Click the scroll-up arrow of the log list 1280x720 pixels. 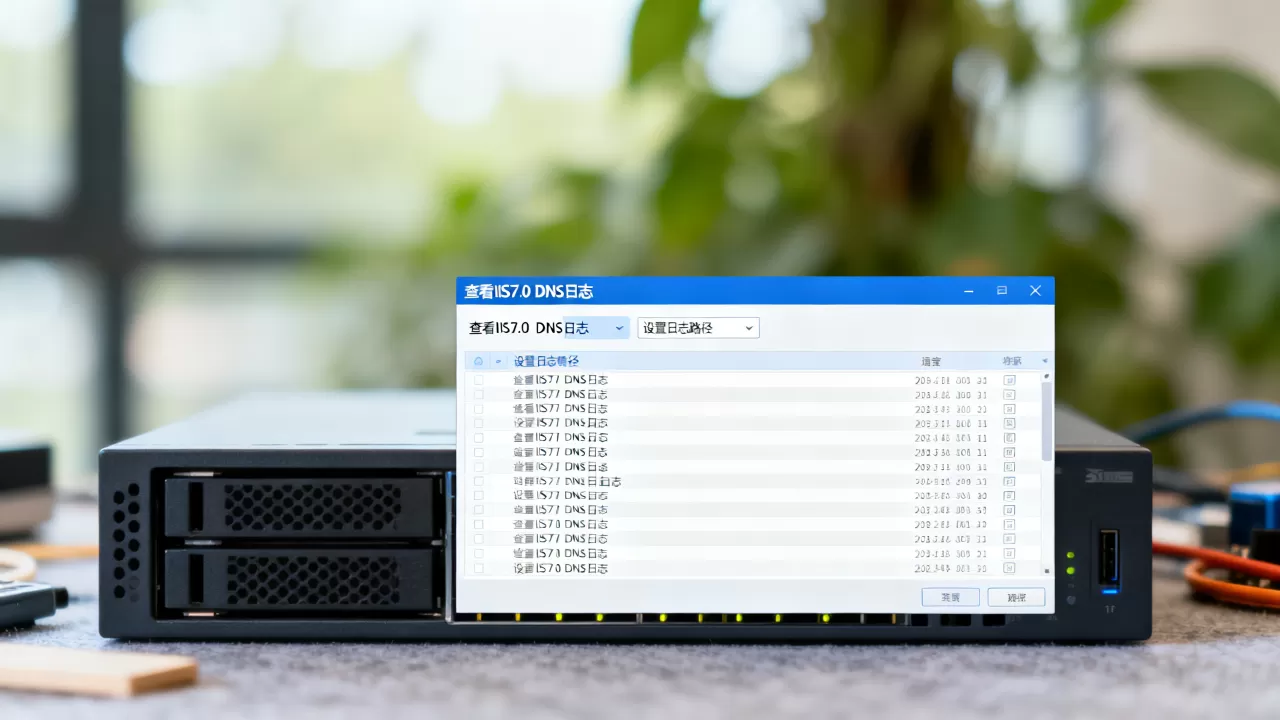point(1047,376)
